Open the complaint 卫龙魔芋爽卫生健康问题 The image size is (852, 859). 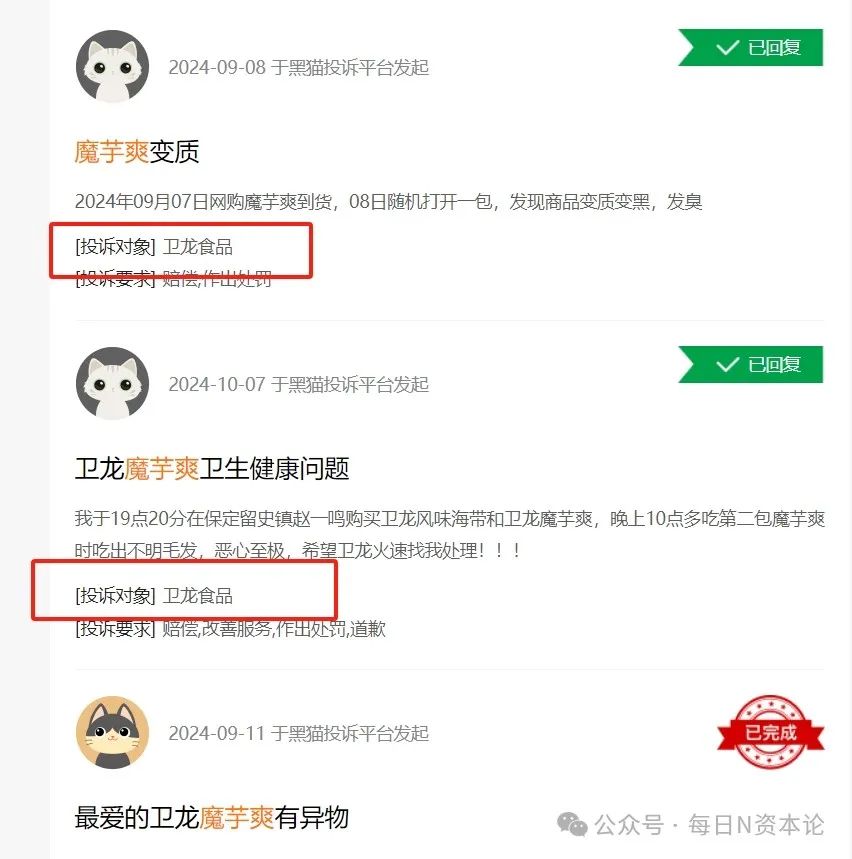pos(211,469)
